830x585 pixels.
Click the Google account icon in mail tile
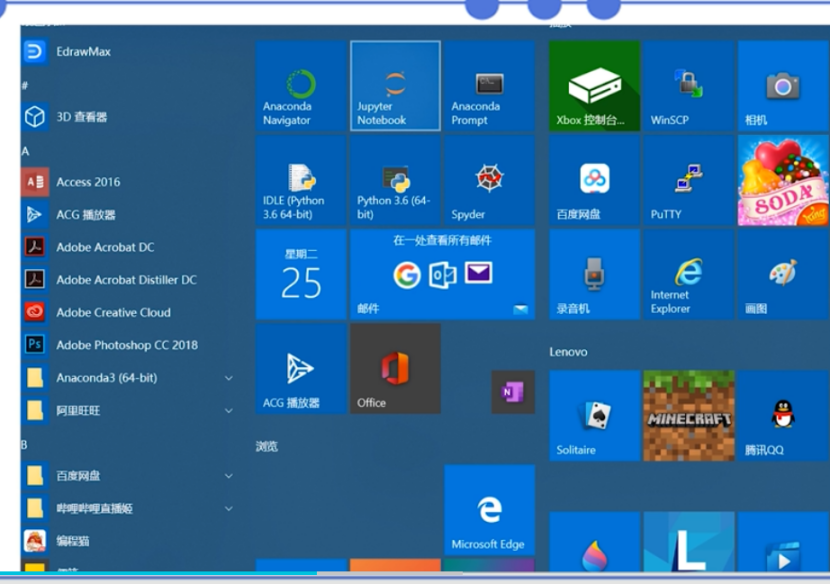point(407,275)
